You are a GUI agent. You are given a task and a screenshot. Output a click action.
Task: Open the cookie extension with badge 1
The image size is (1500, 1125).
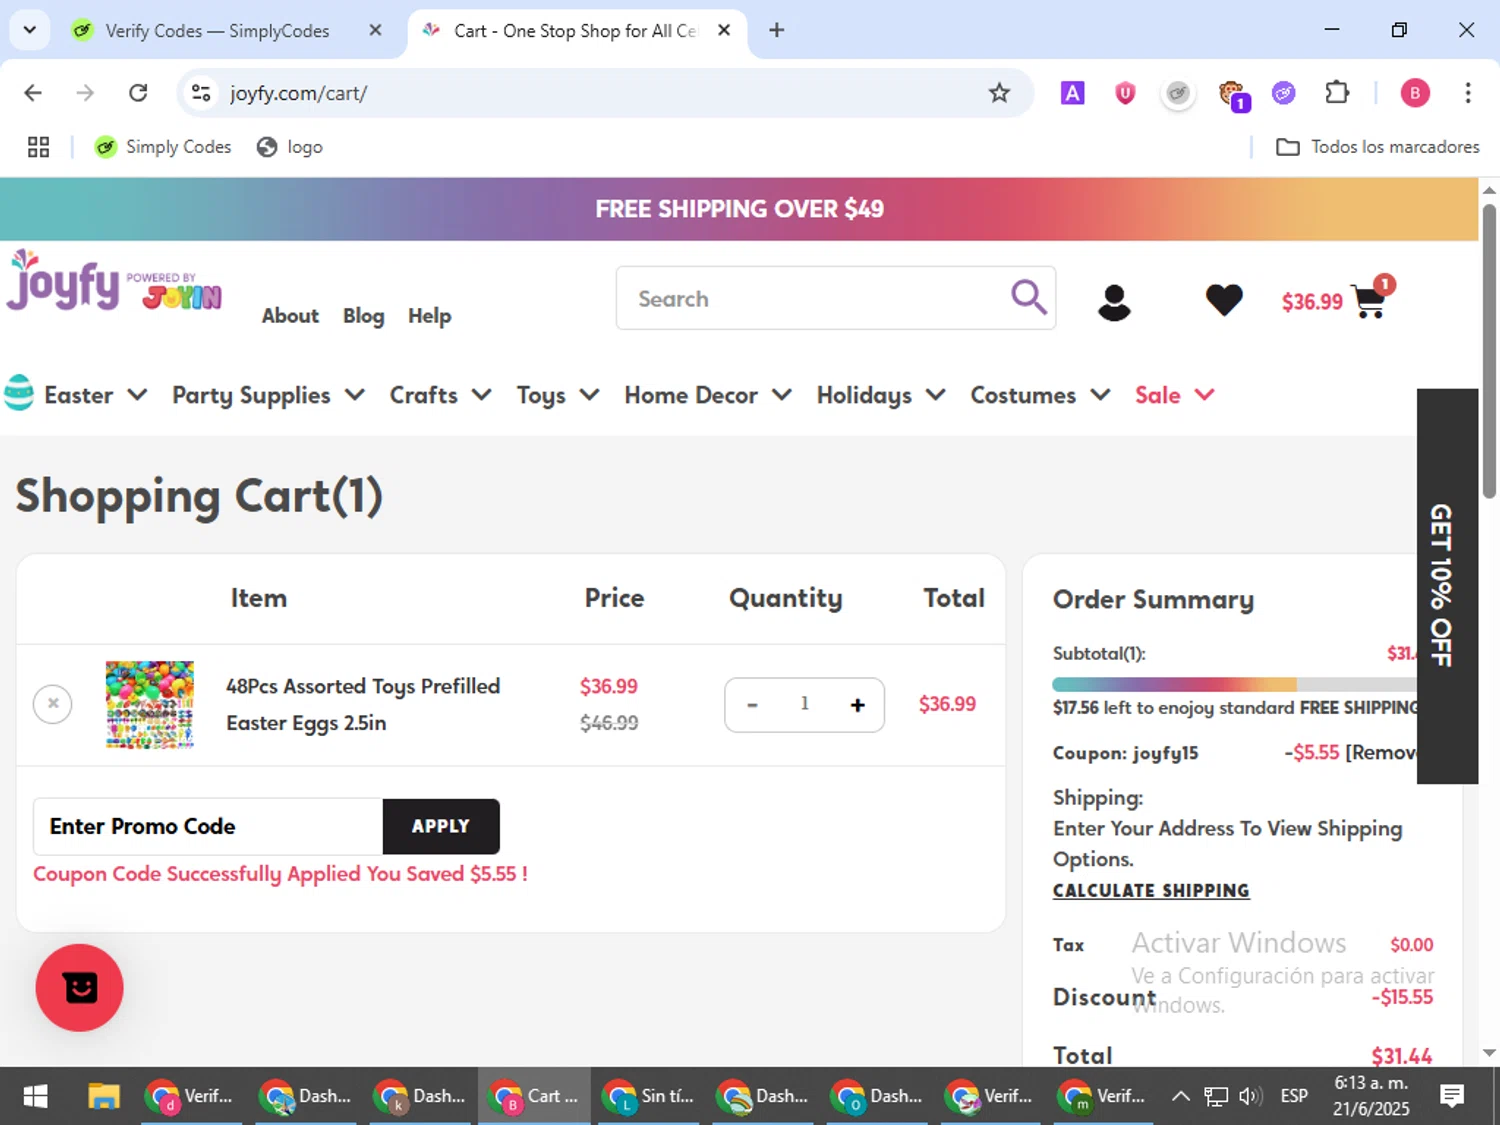[1232, 95]
